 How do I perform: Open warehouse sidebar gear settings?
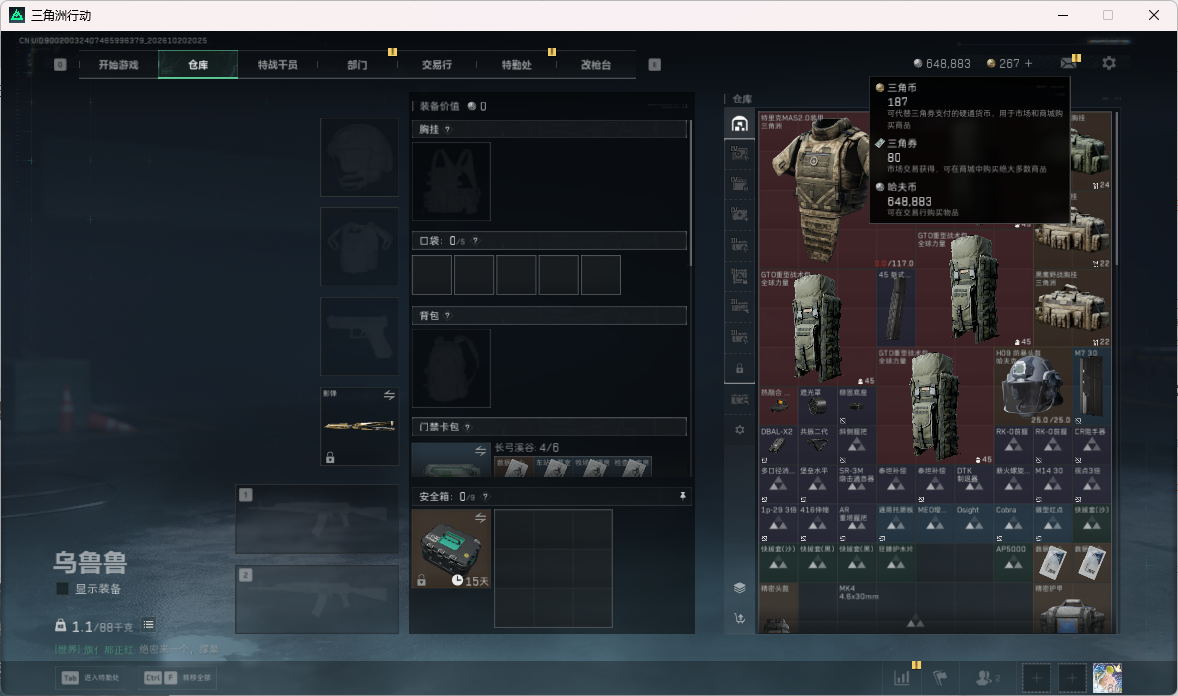739,430
